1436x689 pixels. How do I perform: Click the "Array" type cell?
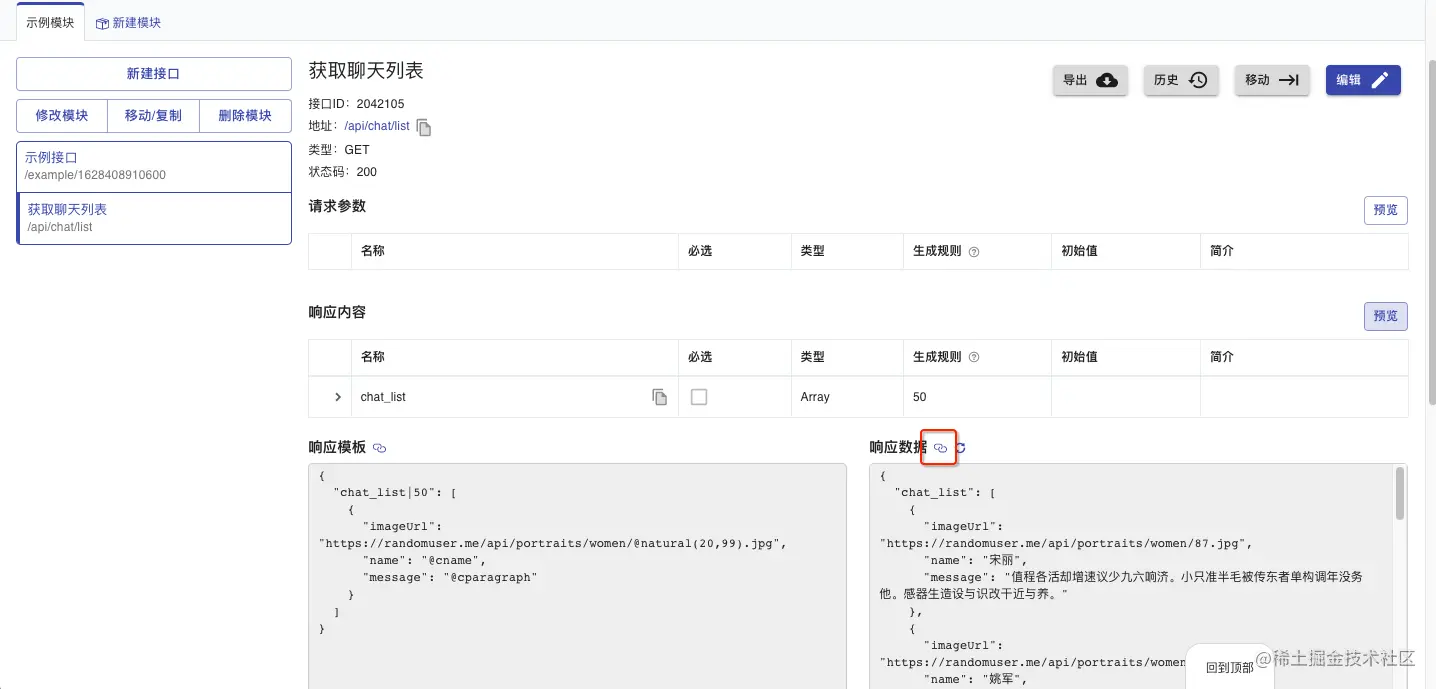click(846, 397)
